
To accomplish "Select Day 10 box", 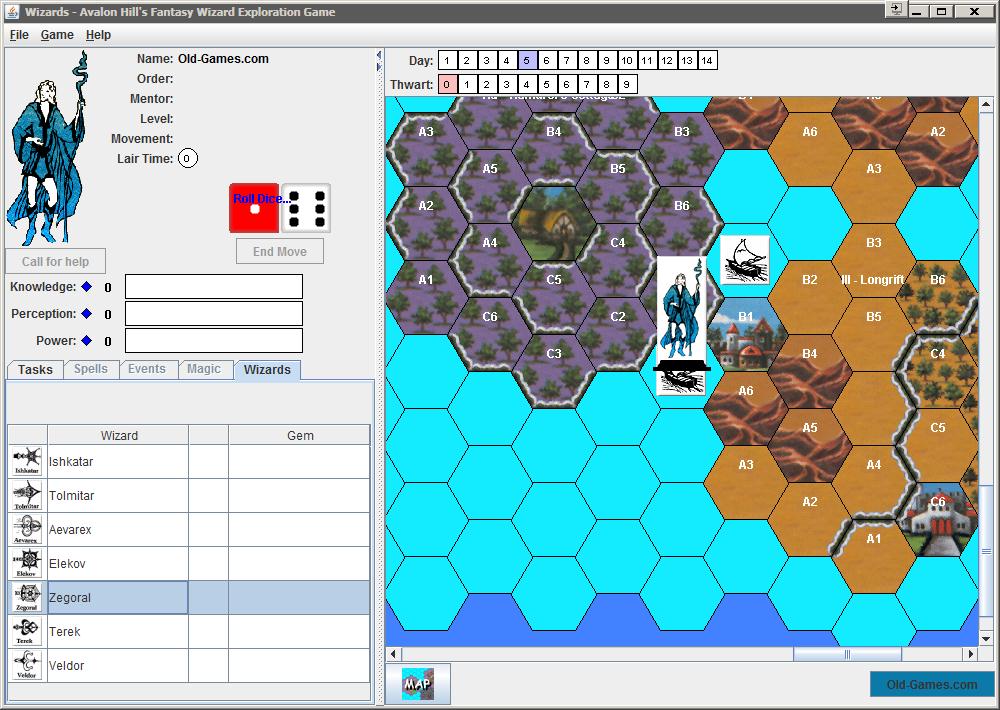I will [x=626, y=61].
